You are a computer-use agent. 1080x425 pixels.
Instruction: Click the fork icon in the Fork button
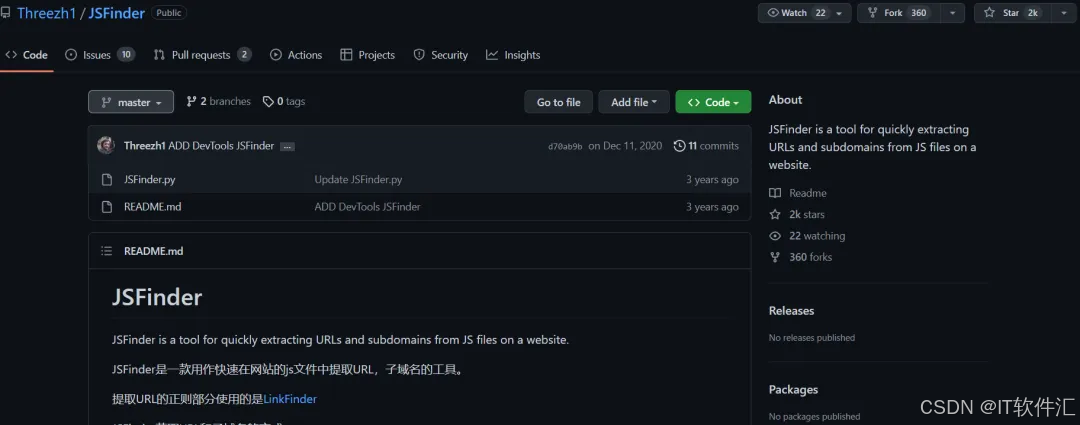coord(873,13)
